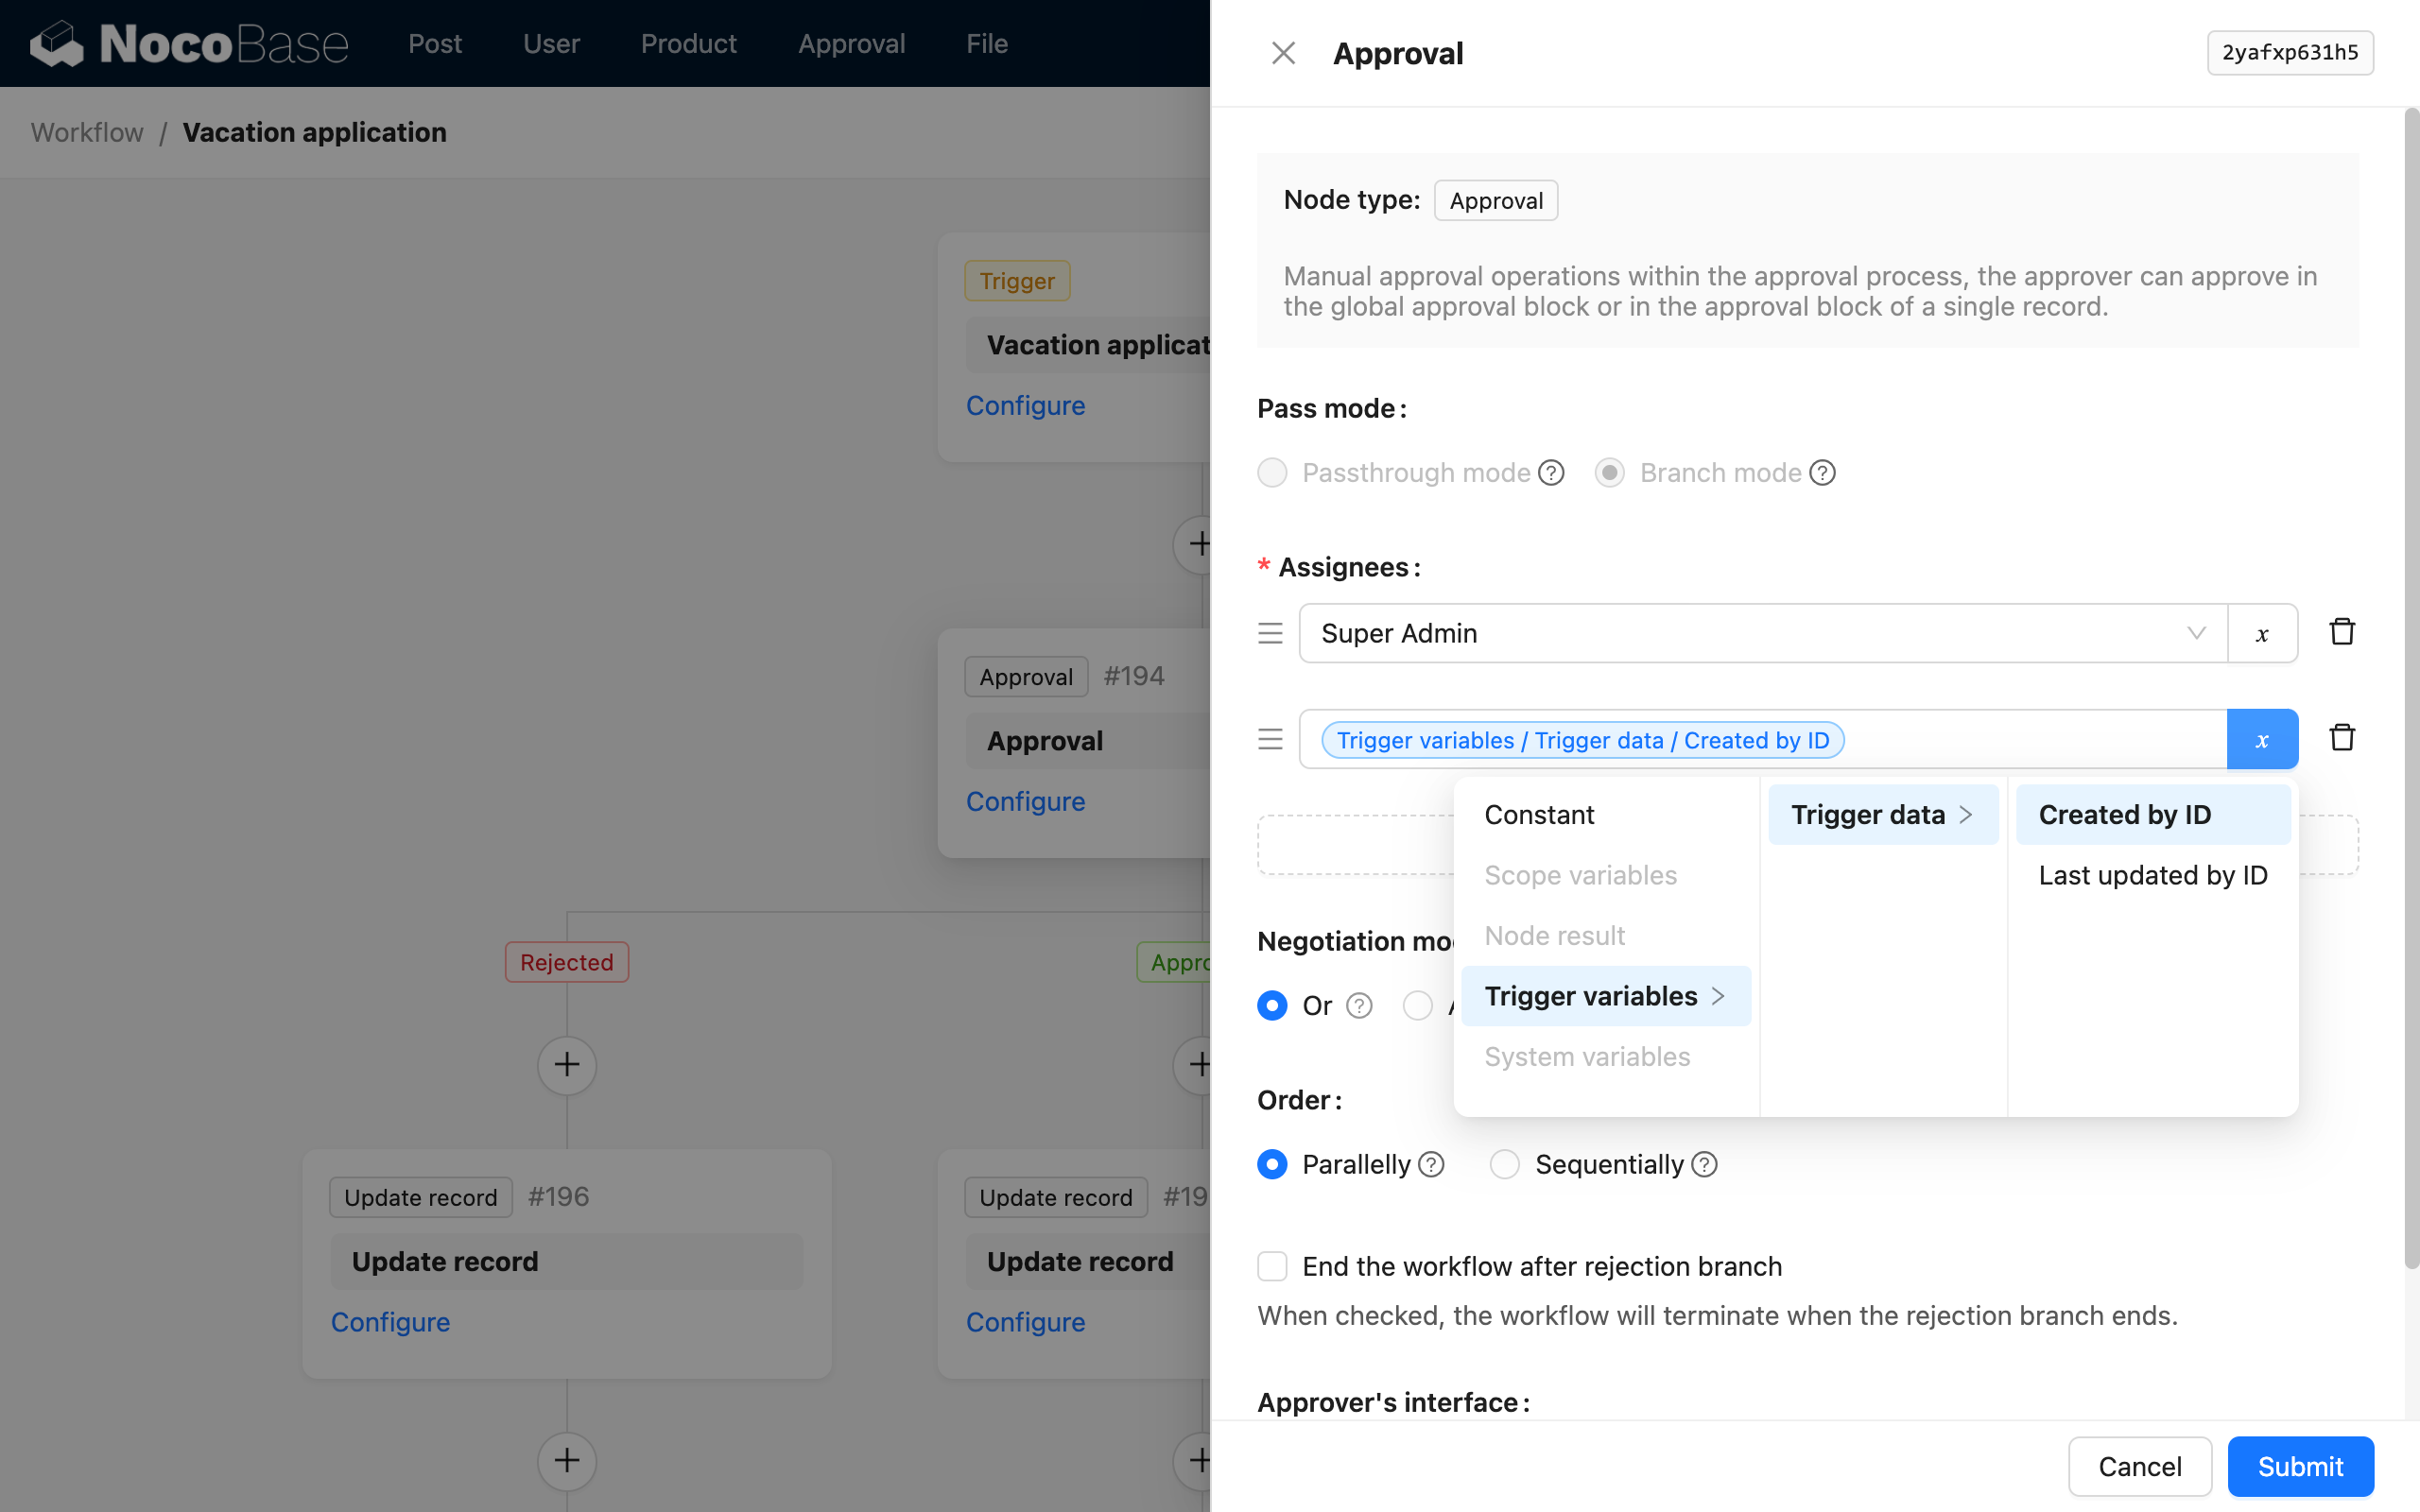The height and width of the screenshot is (1512, 2420).
Task: Open the File item in top navigation
Action: (x=986, y=43)
